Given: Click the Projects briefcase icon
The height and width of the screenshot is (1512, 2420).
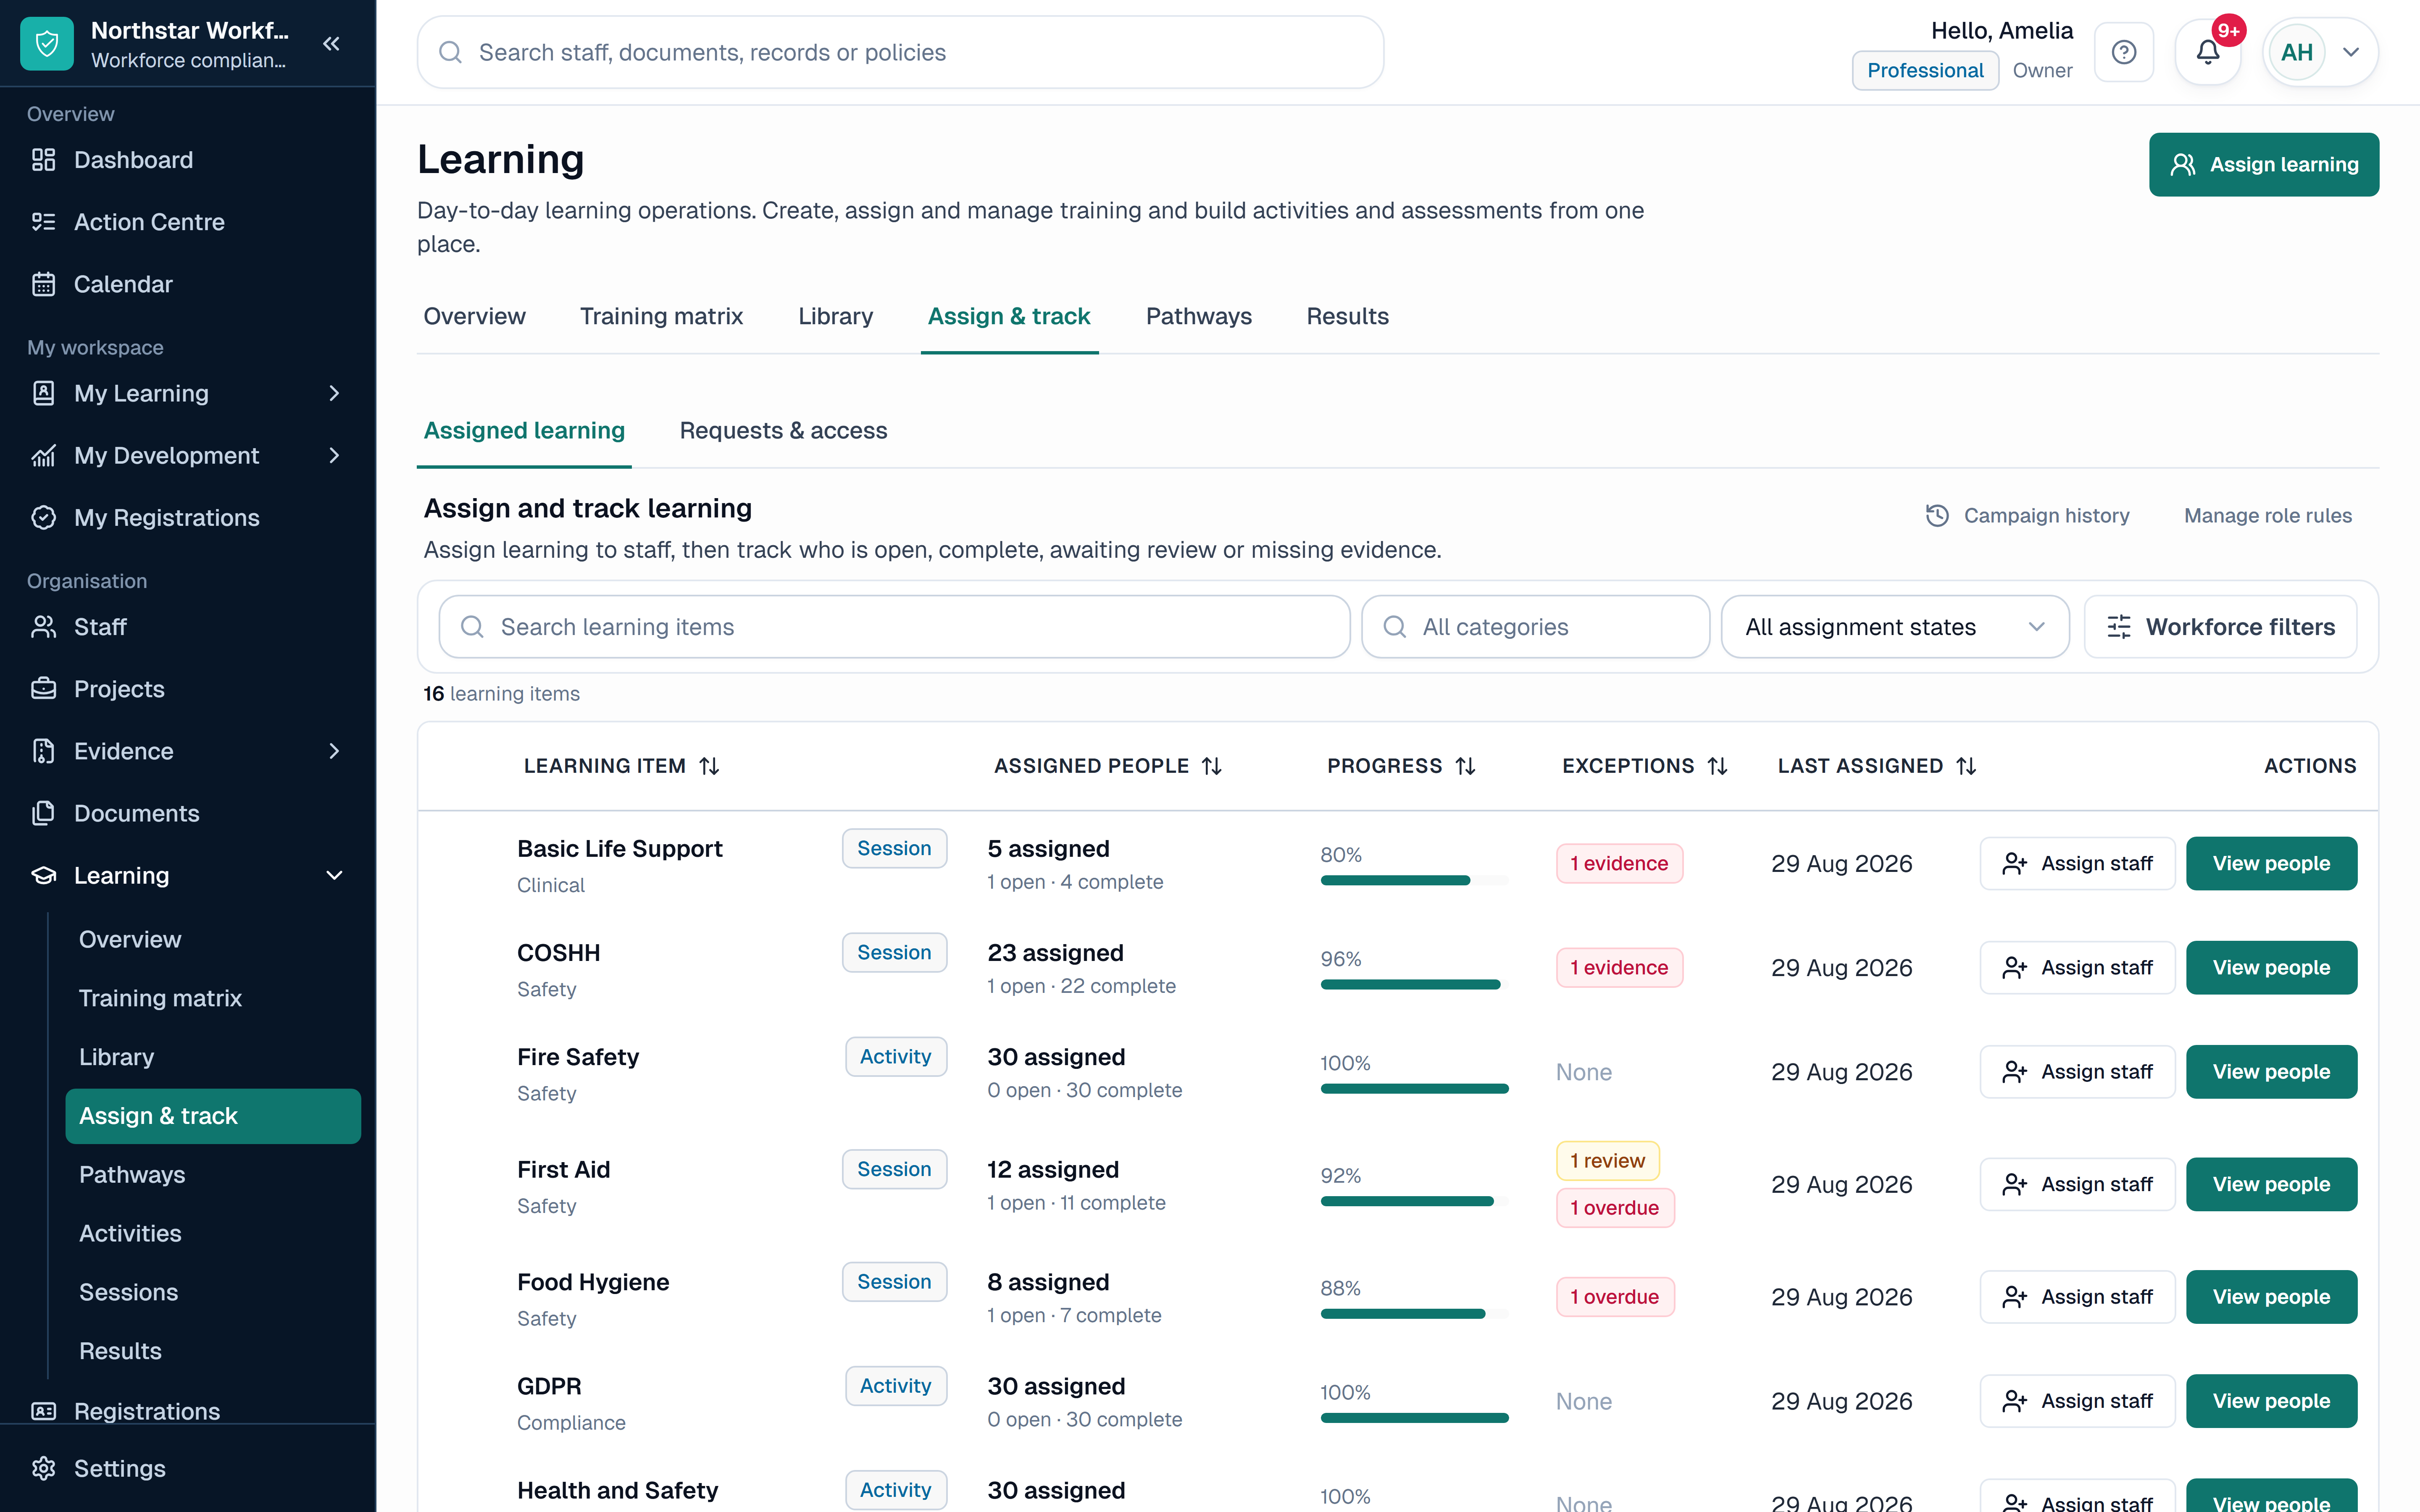Looking at the screenshot, I should click(x=44, y=689).
